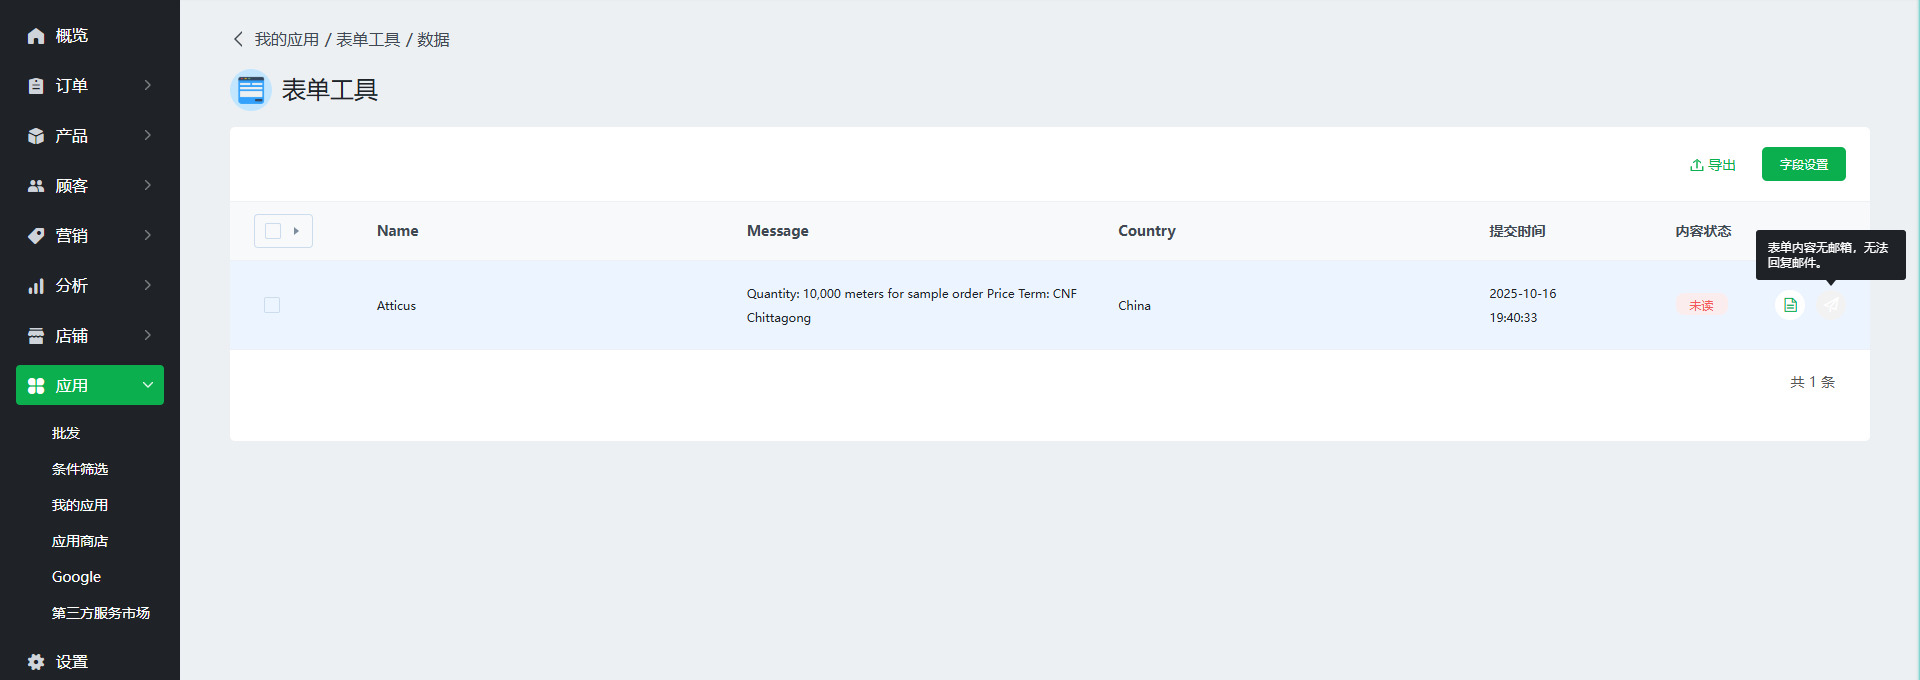This screenshot has height=680, width=1920.
Task: Go to 表单工具 in breadcrumb
Action: [368, 39]
